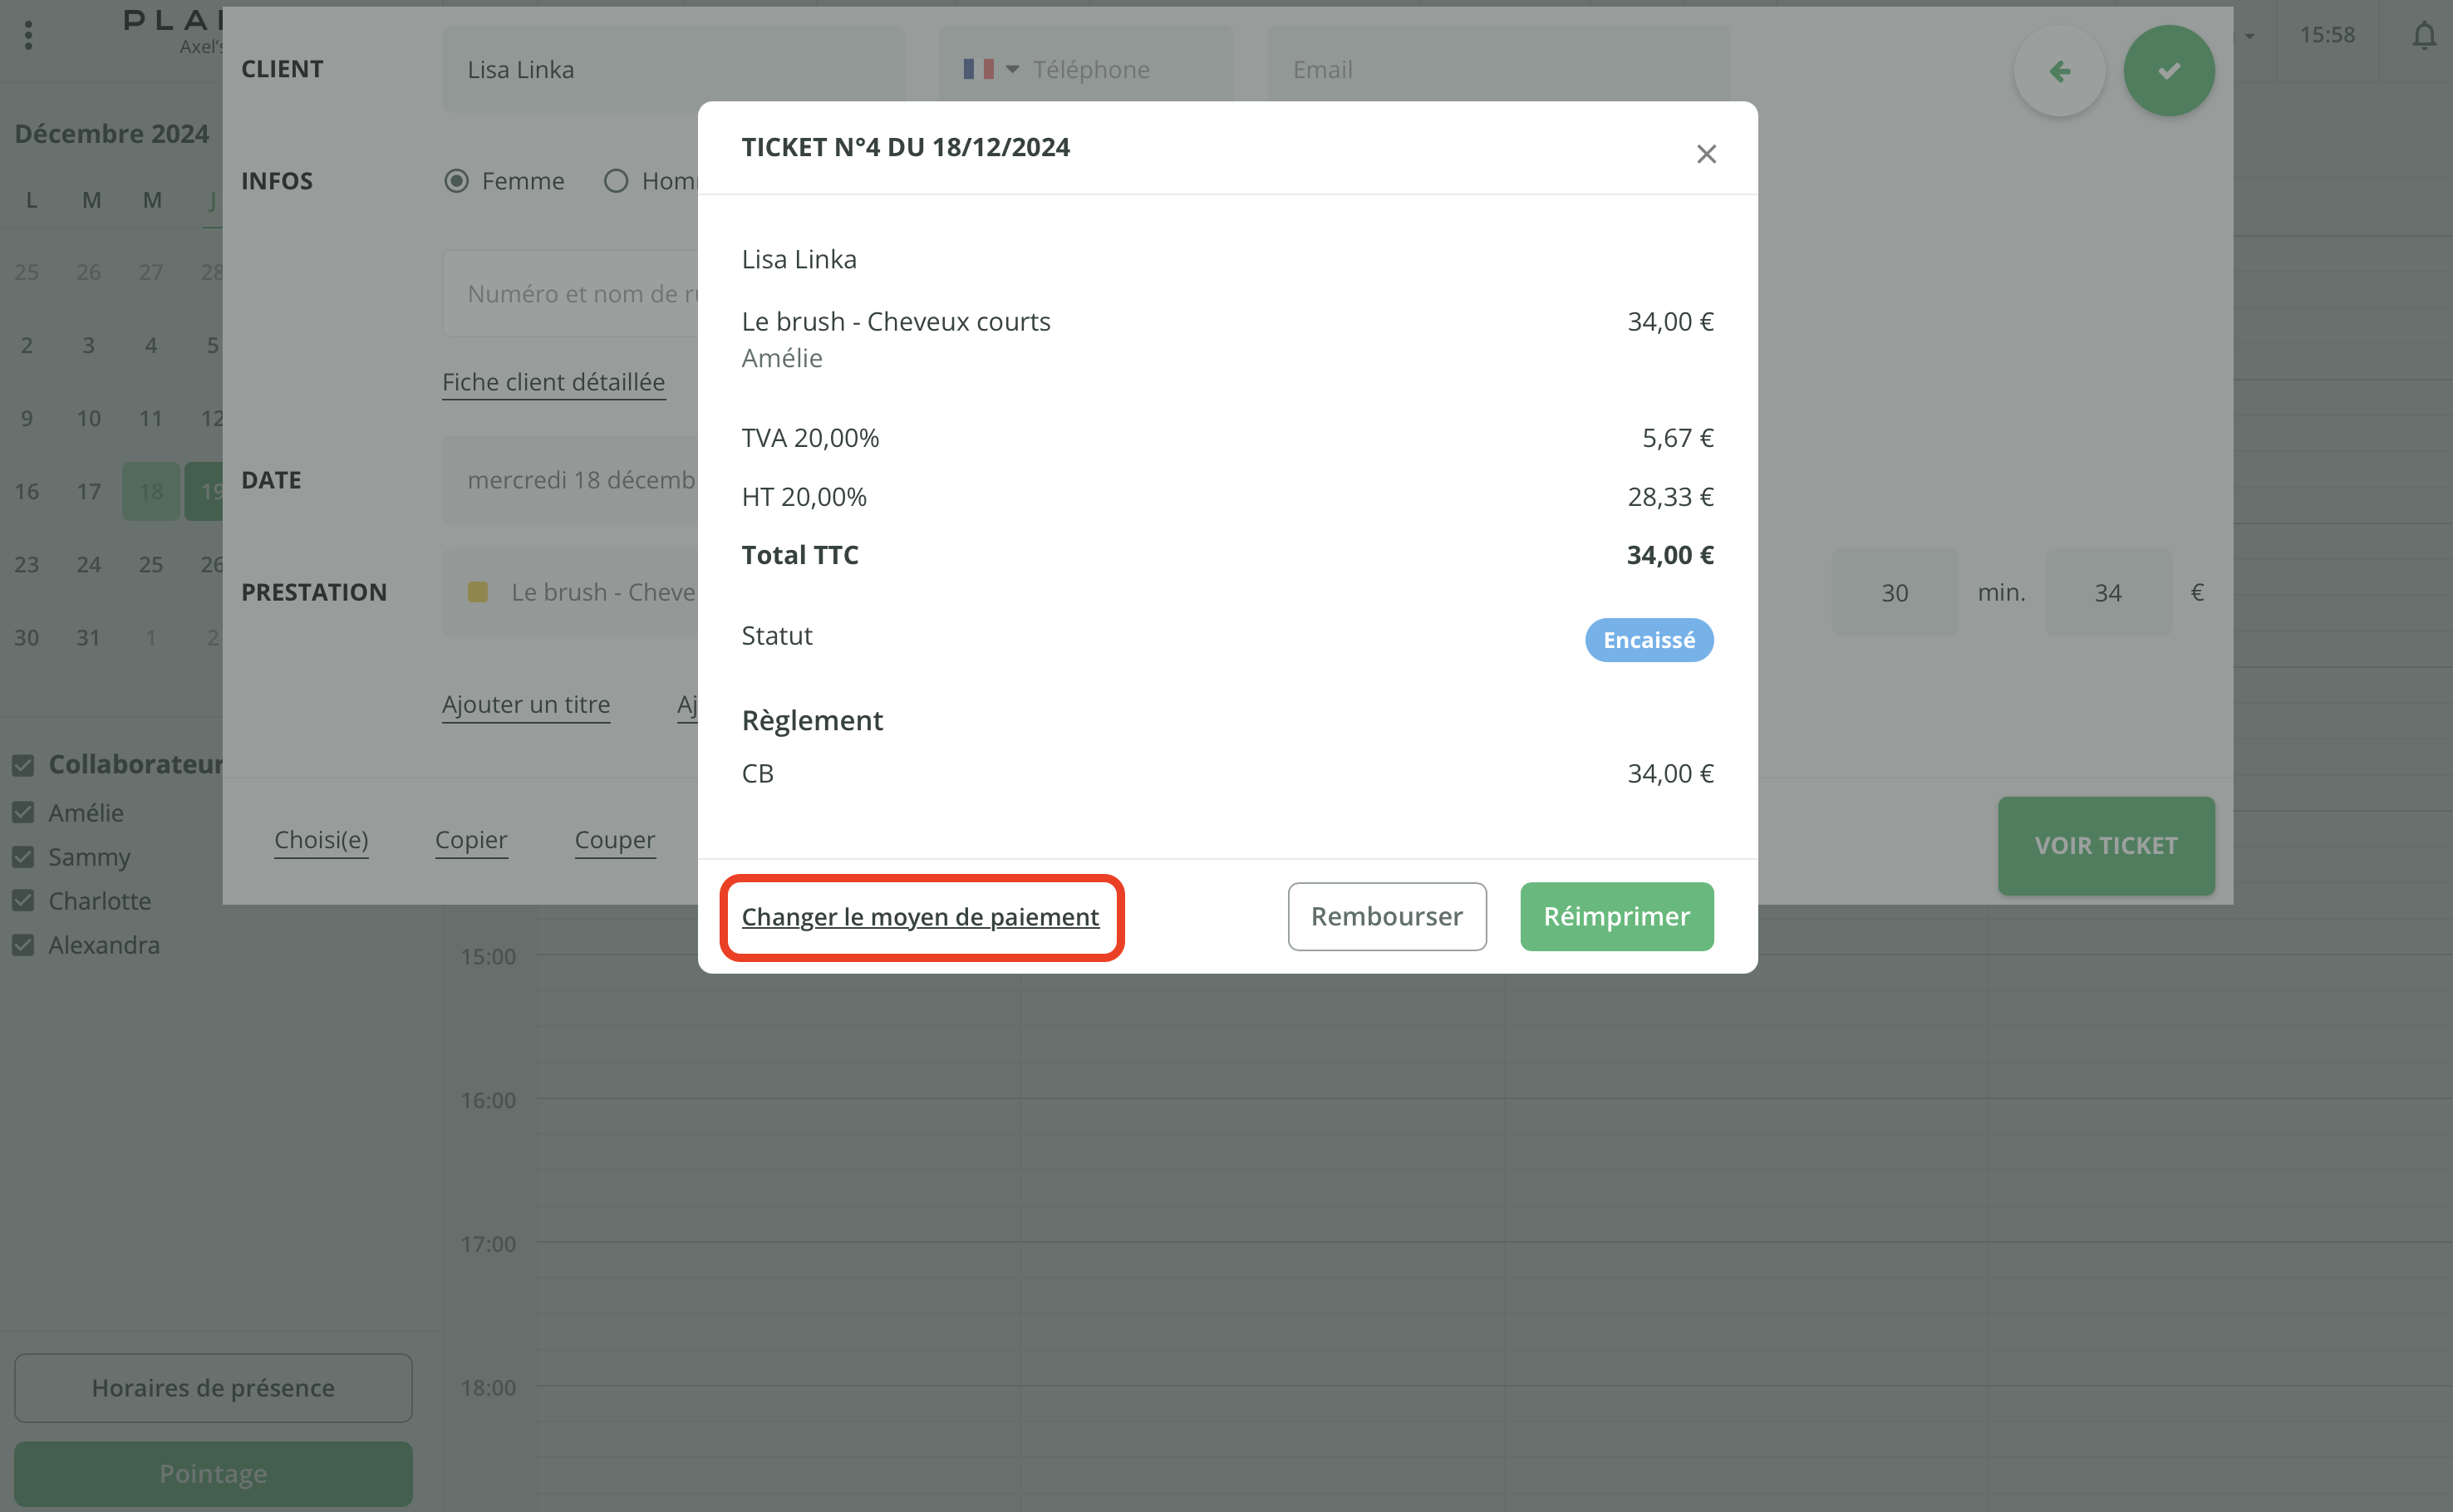
Task: Toggle the Charlotte collaborator checkbox
Action: tap(23, 900)
